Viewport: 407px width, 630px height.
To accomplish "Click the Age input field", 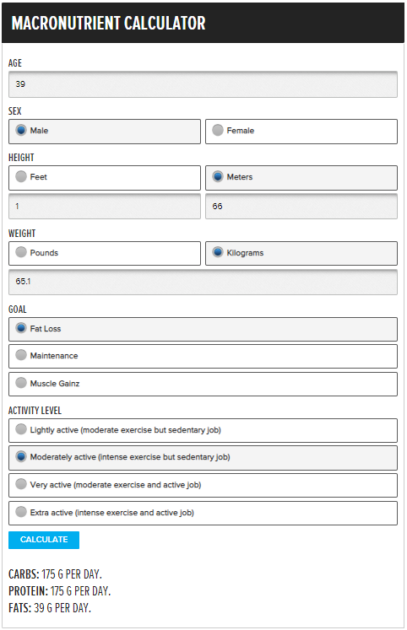I will pos(203,84).
